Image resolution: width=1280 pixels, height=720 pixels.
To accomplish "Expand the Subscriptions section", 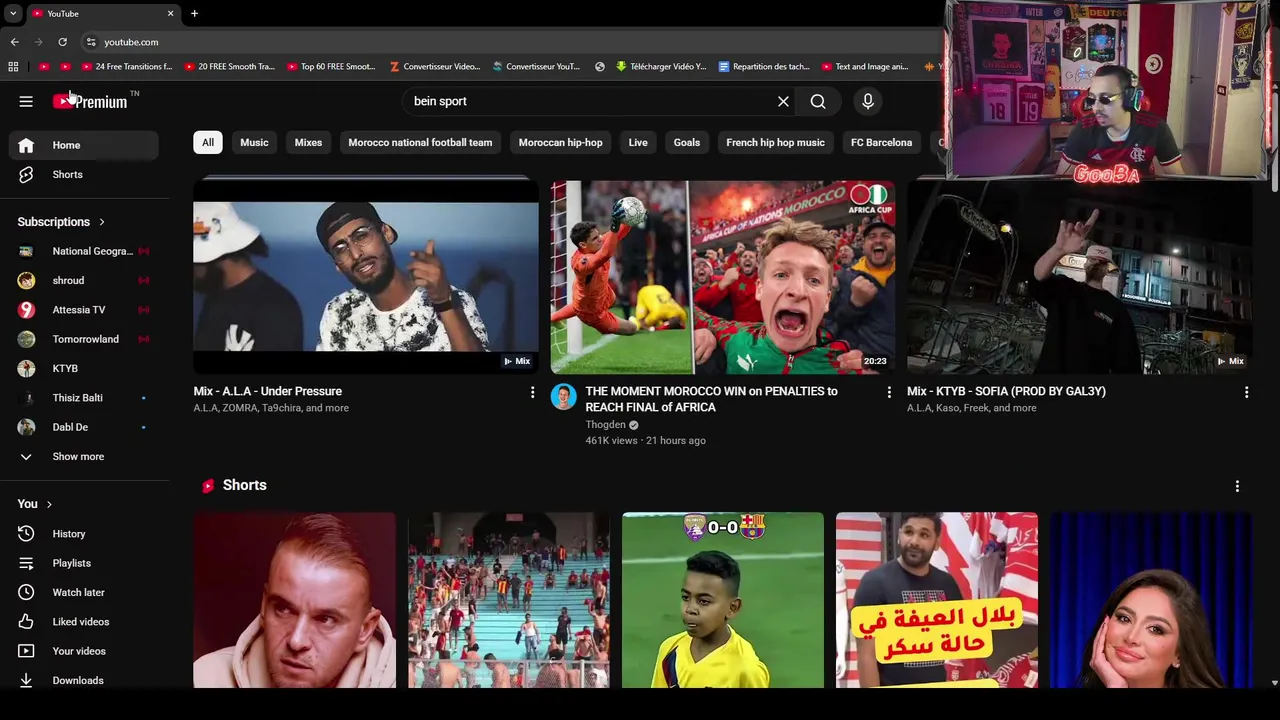I will (61, 222).
